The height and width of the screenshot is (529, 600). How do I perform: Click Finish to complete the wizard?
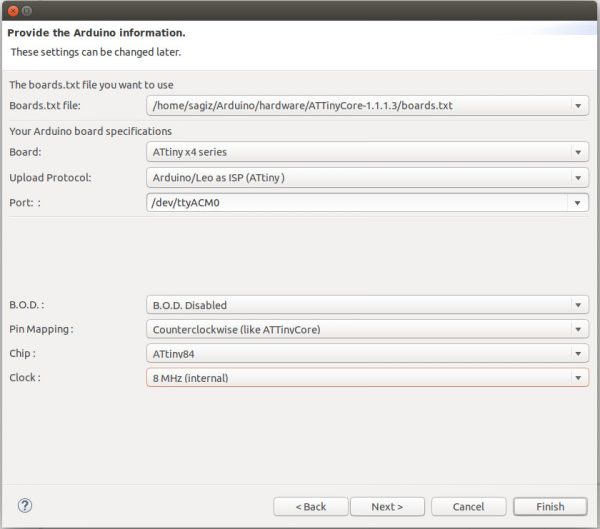point(550,506)
